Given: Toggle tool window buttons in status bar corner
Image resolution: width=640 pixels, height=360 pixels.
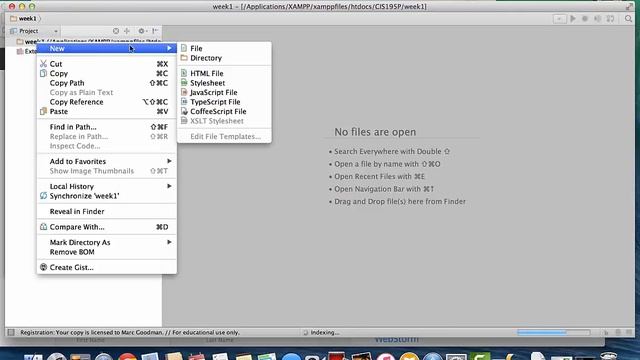Looking at the screenshot, I should pyautogui.click(x=11, y=332).
